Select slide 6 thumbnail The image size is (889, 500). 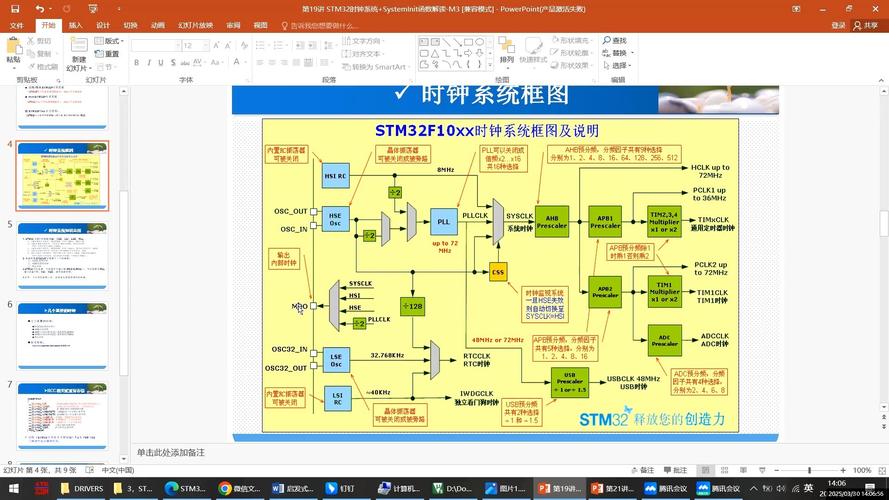(x=62, y=336)
